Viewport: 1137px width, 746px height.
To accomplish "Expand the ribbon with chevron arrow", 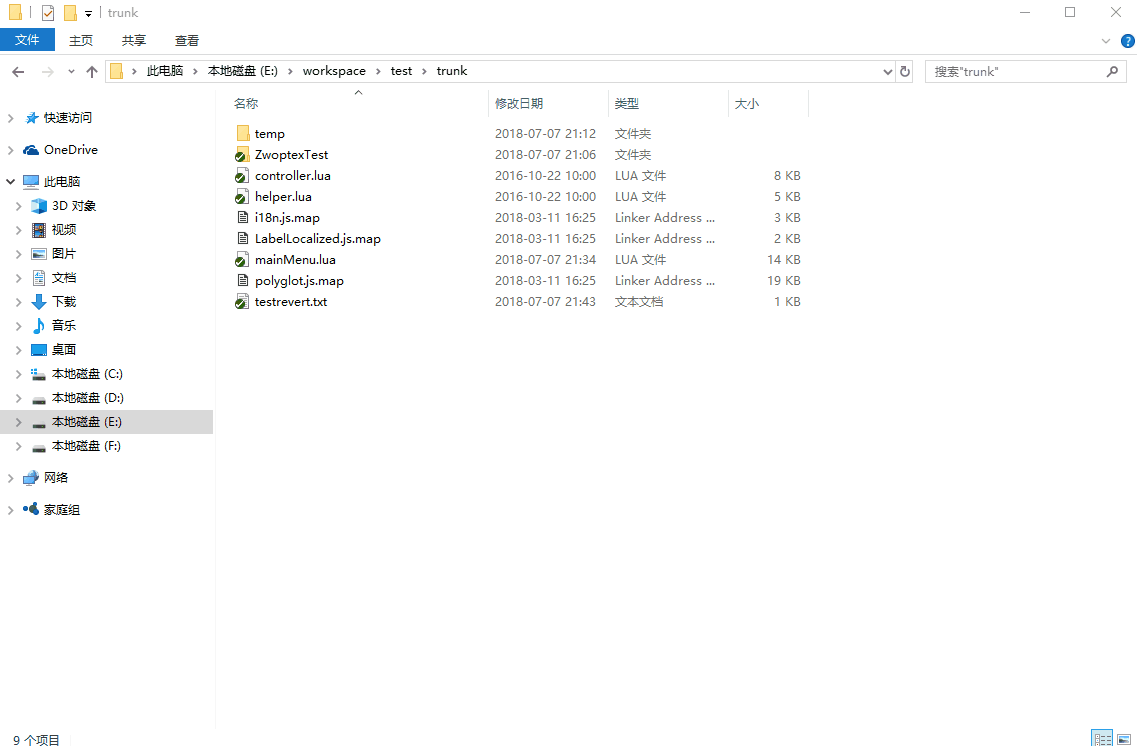I will point(1106,41).
